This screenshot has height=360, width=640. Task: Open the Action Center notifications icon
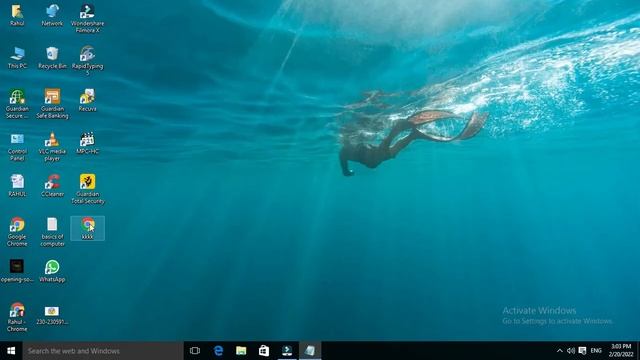582,351
